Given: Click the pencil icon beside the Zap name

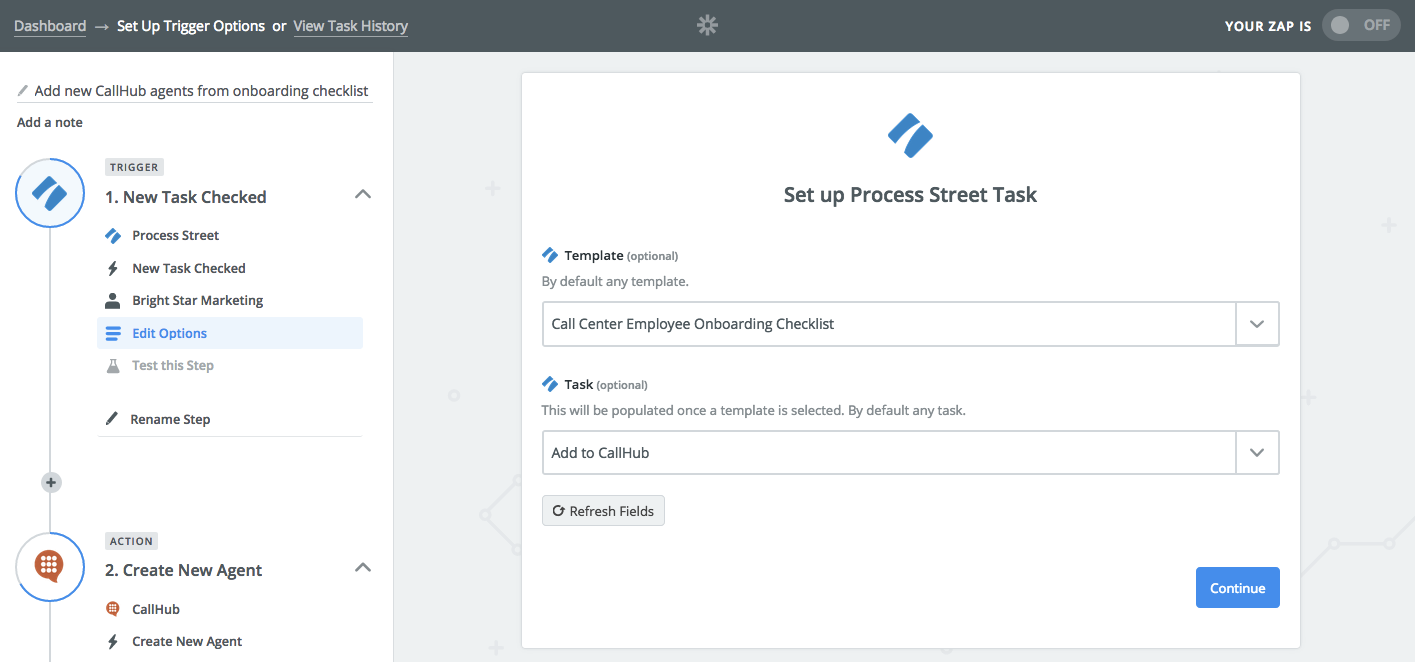Looking at the screenshot, I should (23, 91).
